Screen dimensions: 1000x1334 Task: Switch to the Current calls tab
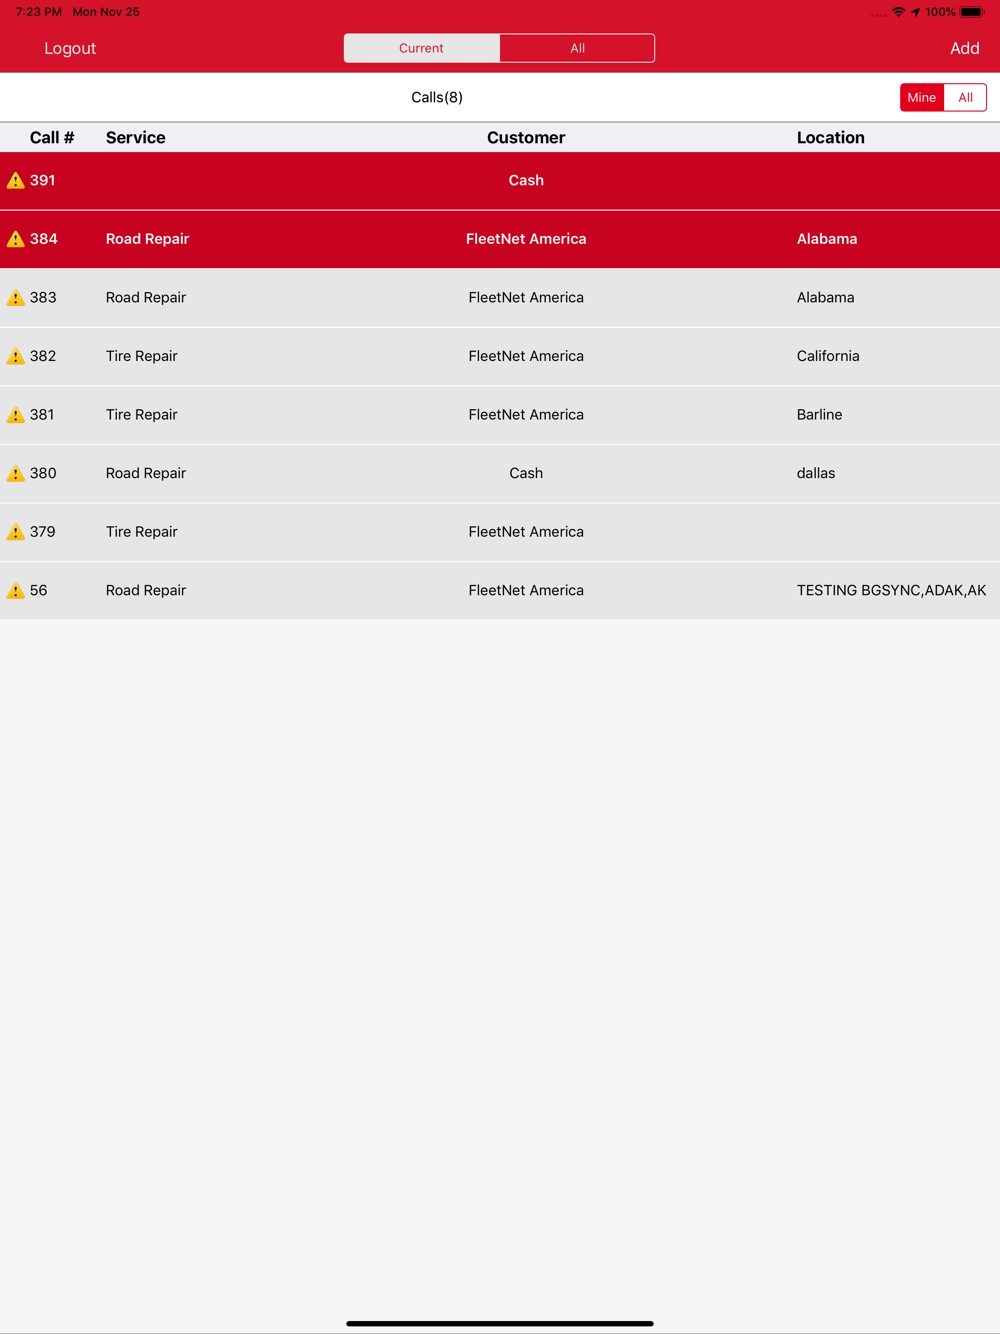pos(421,48)
